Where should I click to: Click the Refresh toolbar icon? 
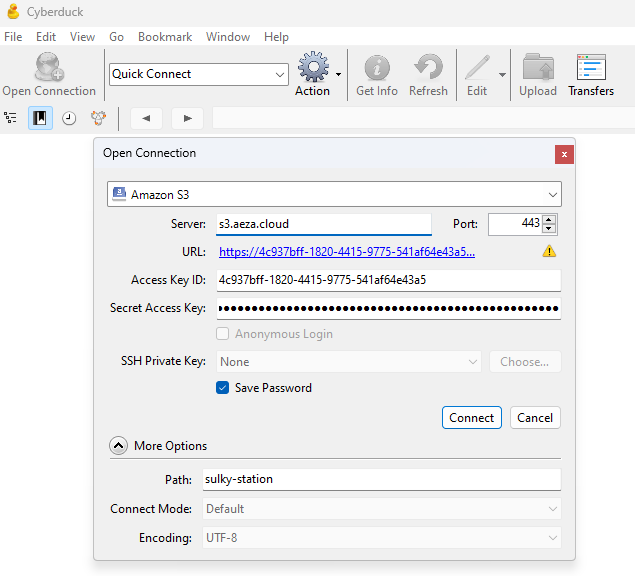pos(428,68)
